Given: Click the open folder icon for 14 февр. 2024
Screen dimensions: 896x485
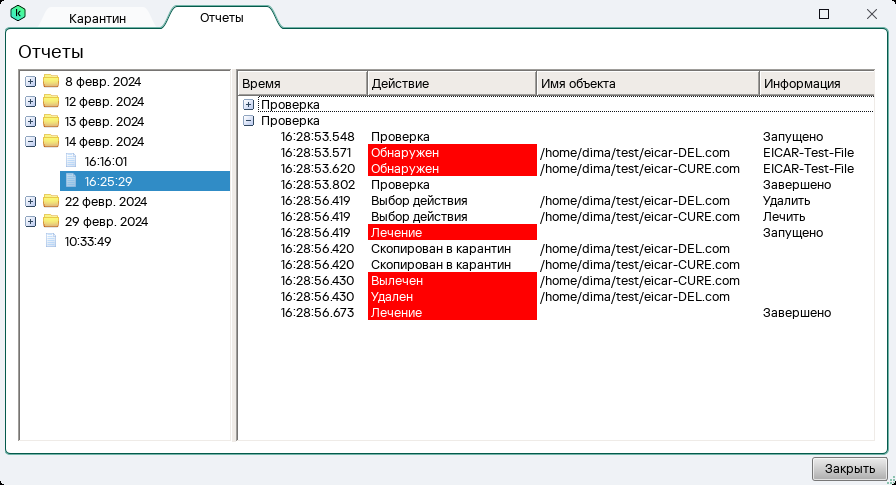Looking at the screenshot, I should pos(51,141).
